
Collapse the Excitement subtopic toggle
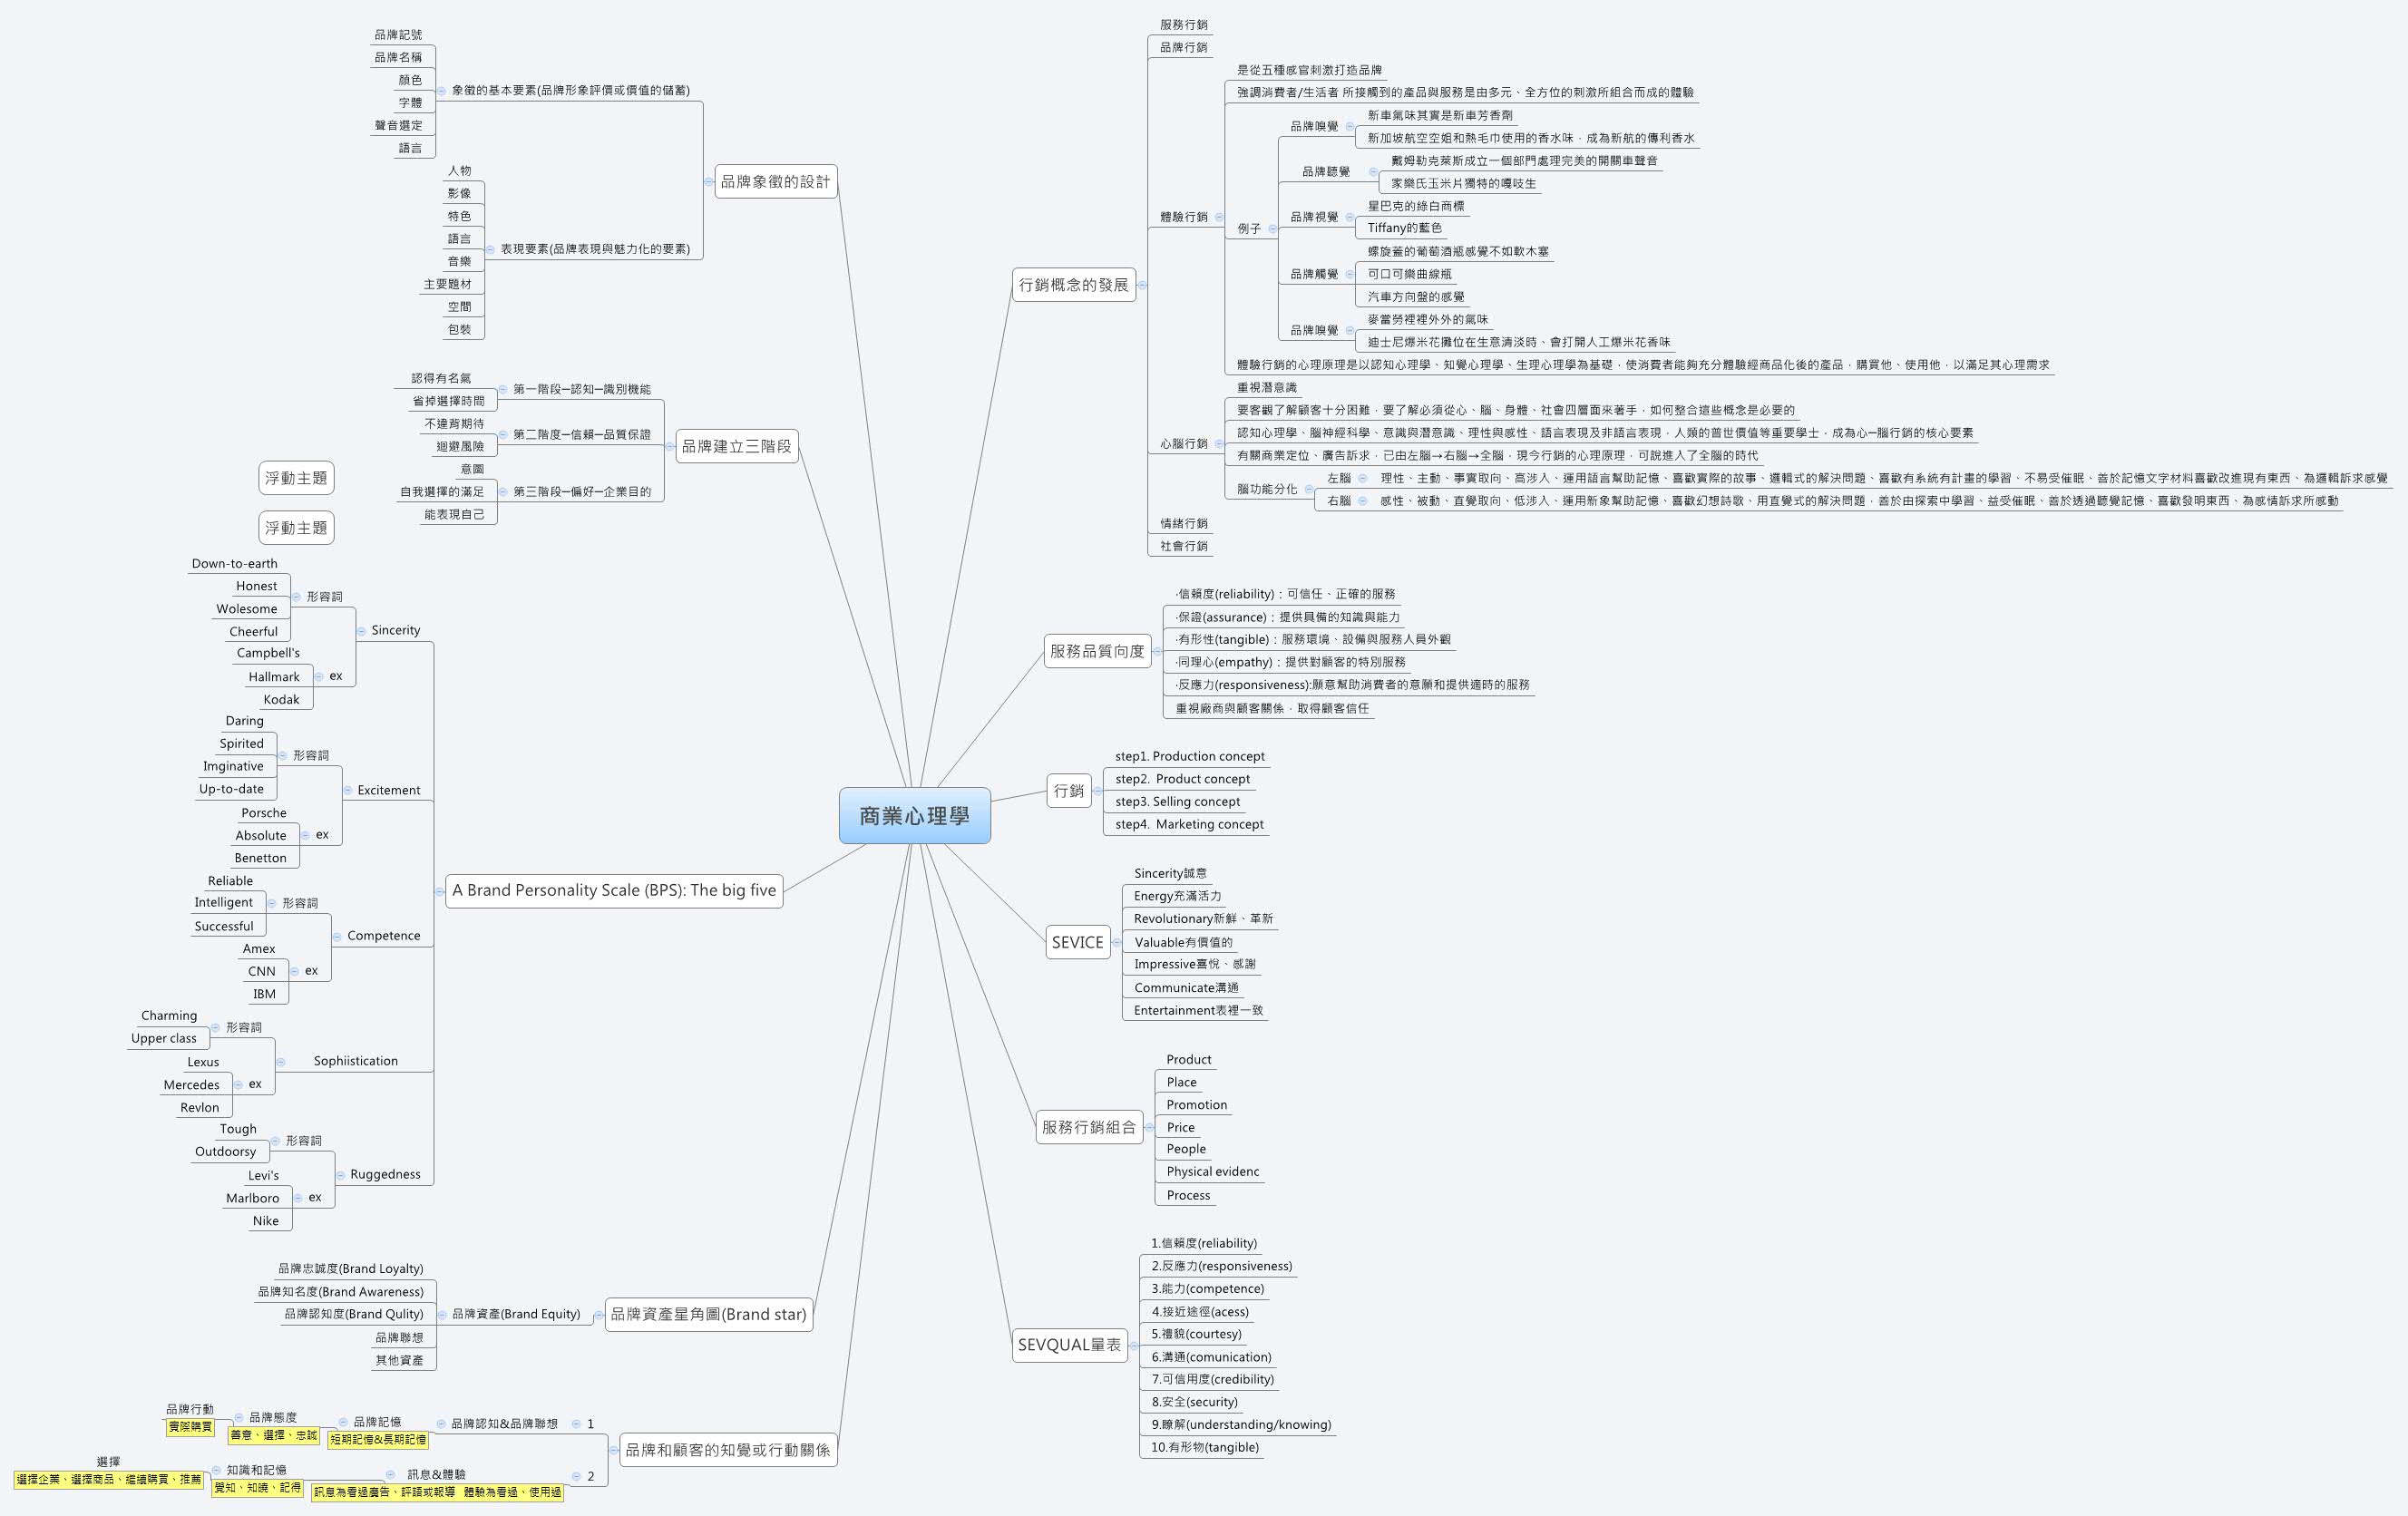[348, 790]
